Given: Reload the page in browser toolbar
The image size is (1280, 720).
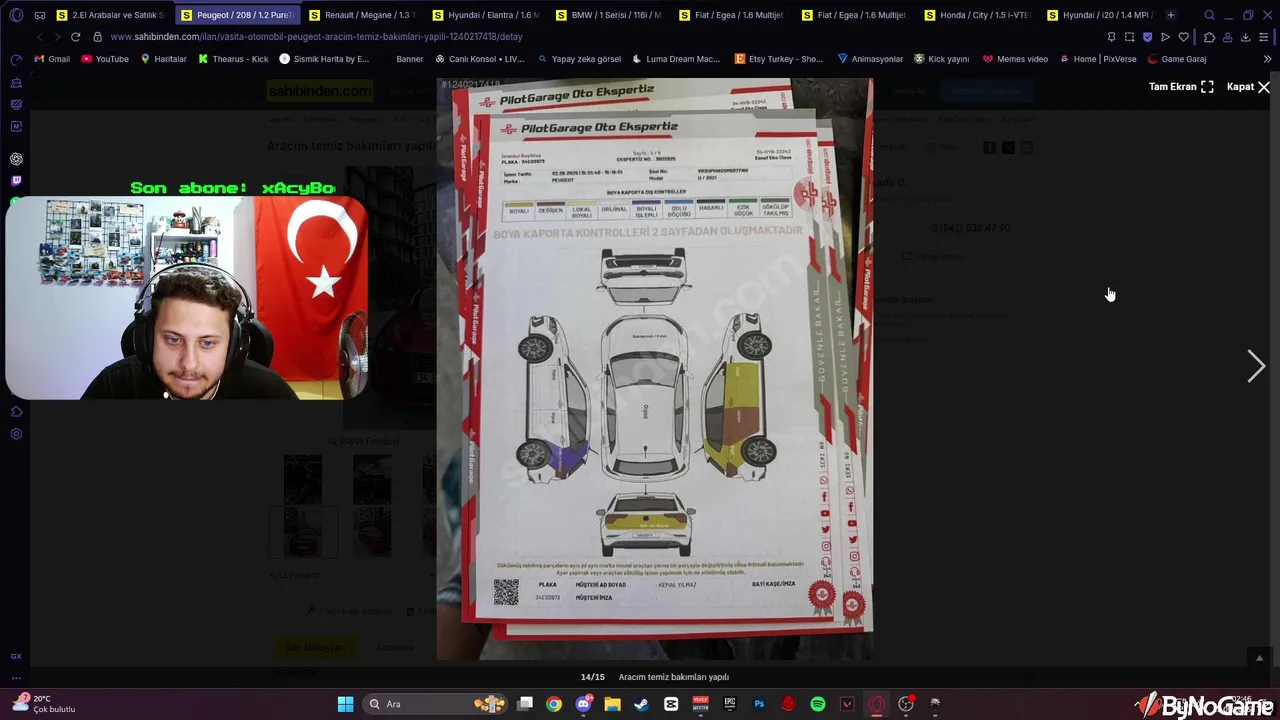Looking at the screenshot, I should [x=75, y=37].
